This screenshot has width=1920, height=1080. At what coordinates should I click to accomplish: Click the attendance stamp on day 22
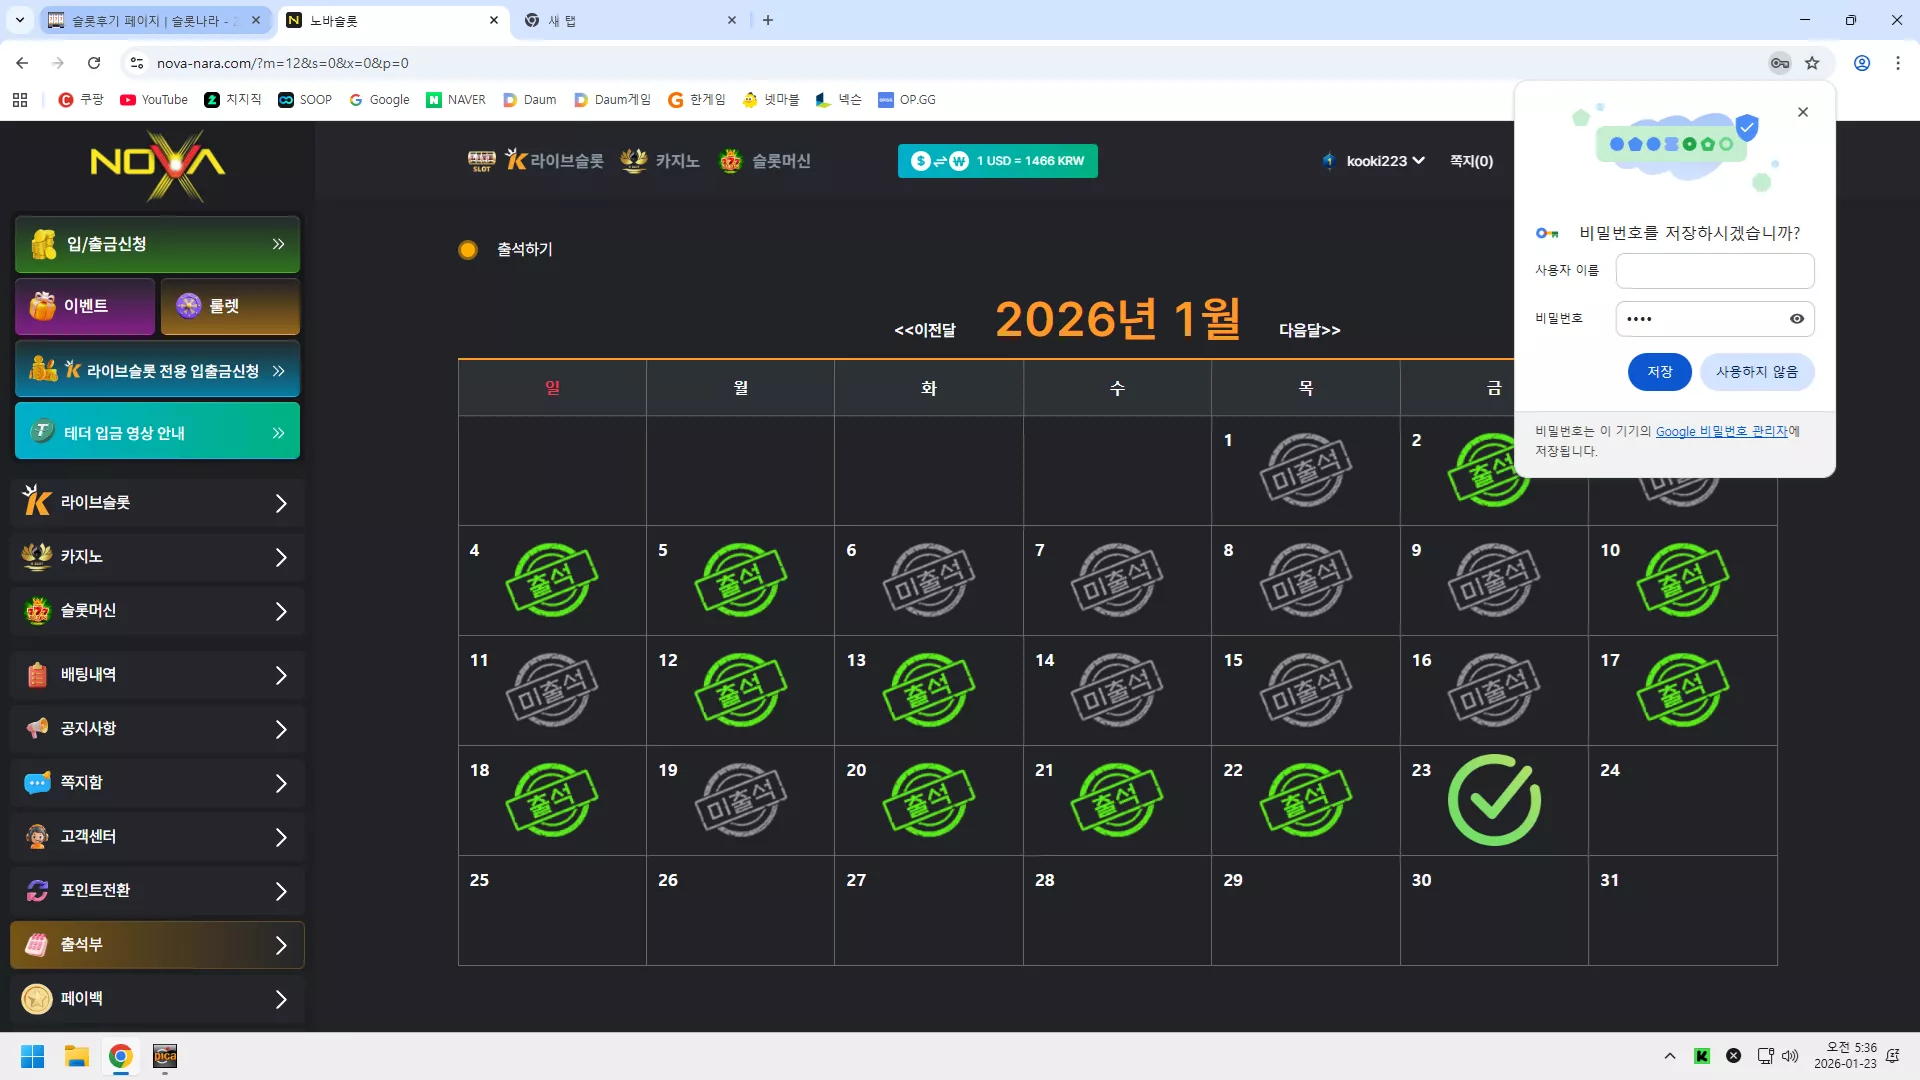pos(1306,800)
